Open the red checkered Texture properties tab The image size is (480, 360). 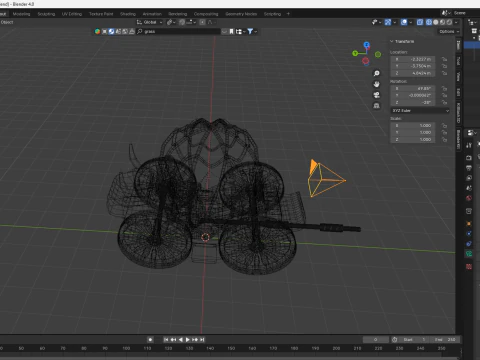tap(469, 266)
